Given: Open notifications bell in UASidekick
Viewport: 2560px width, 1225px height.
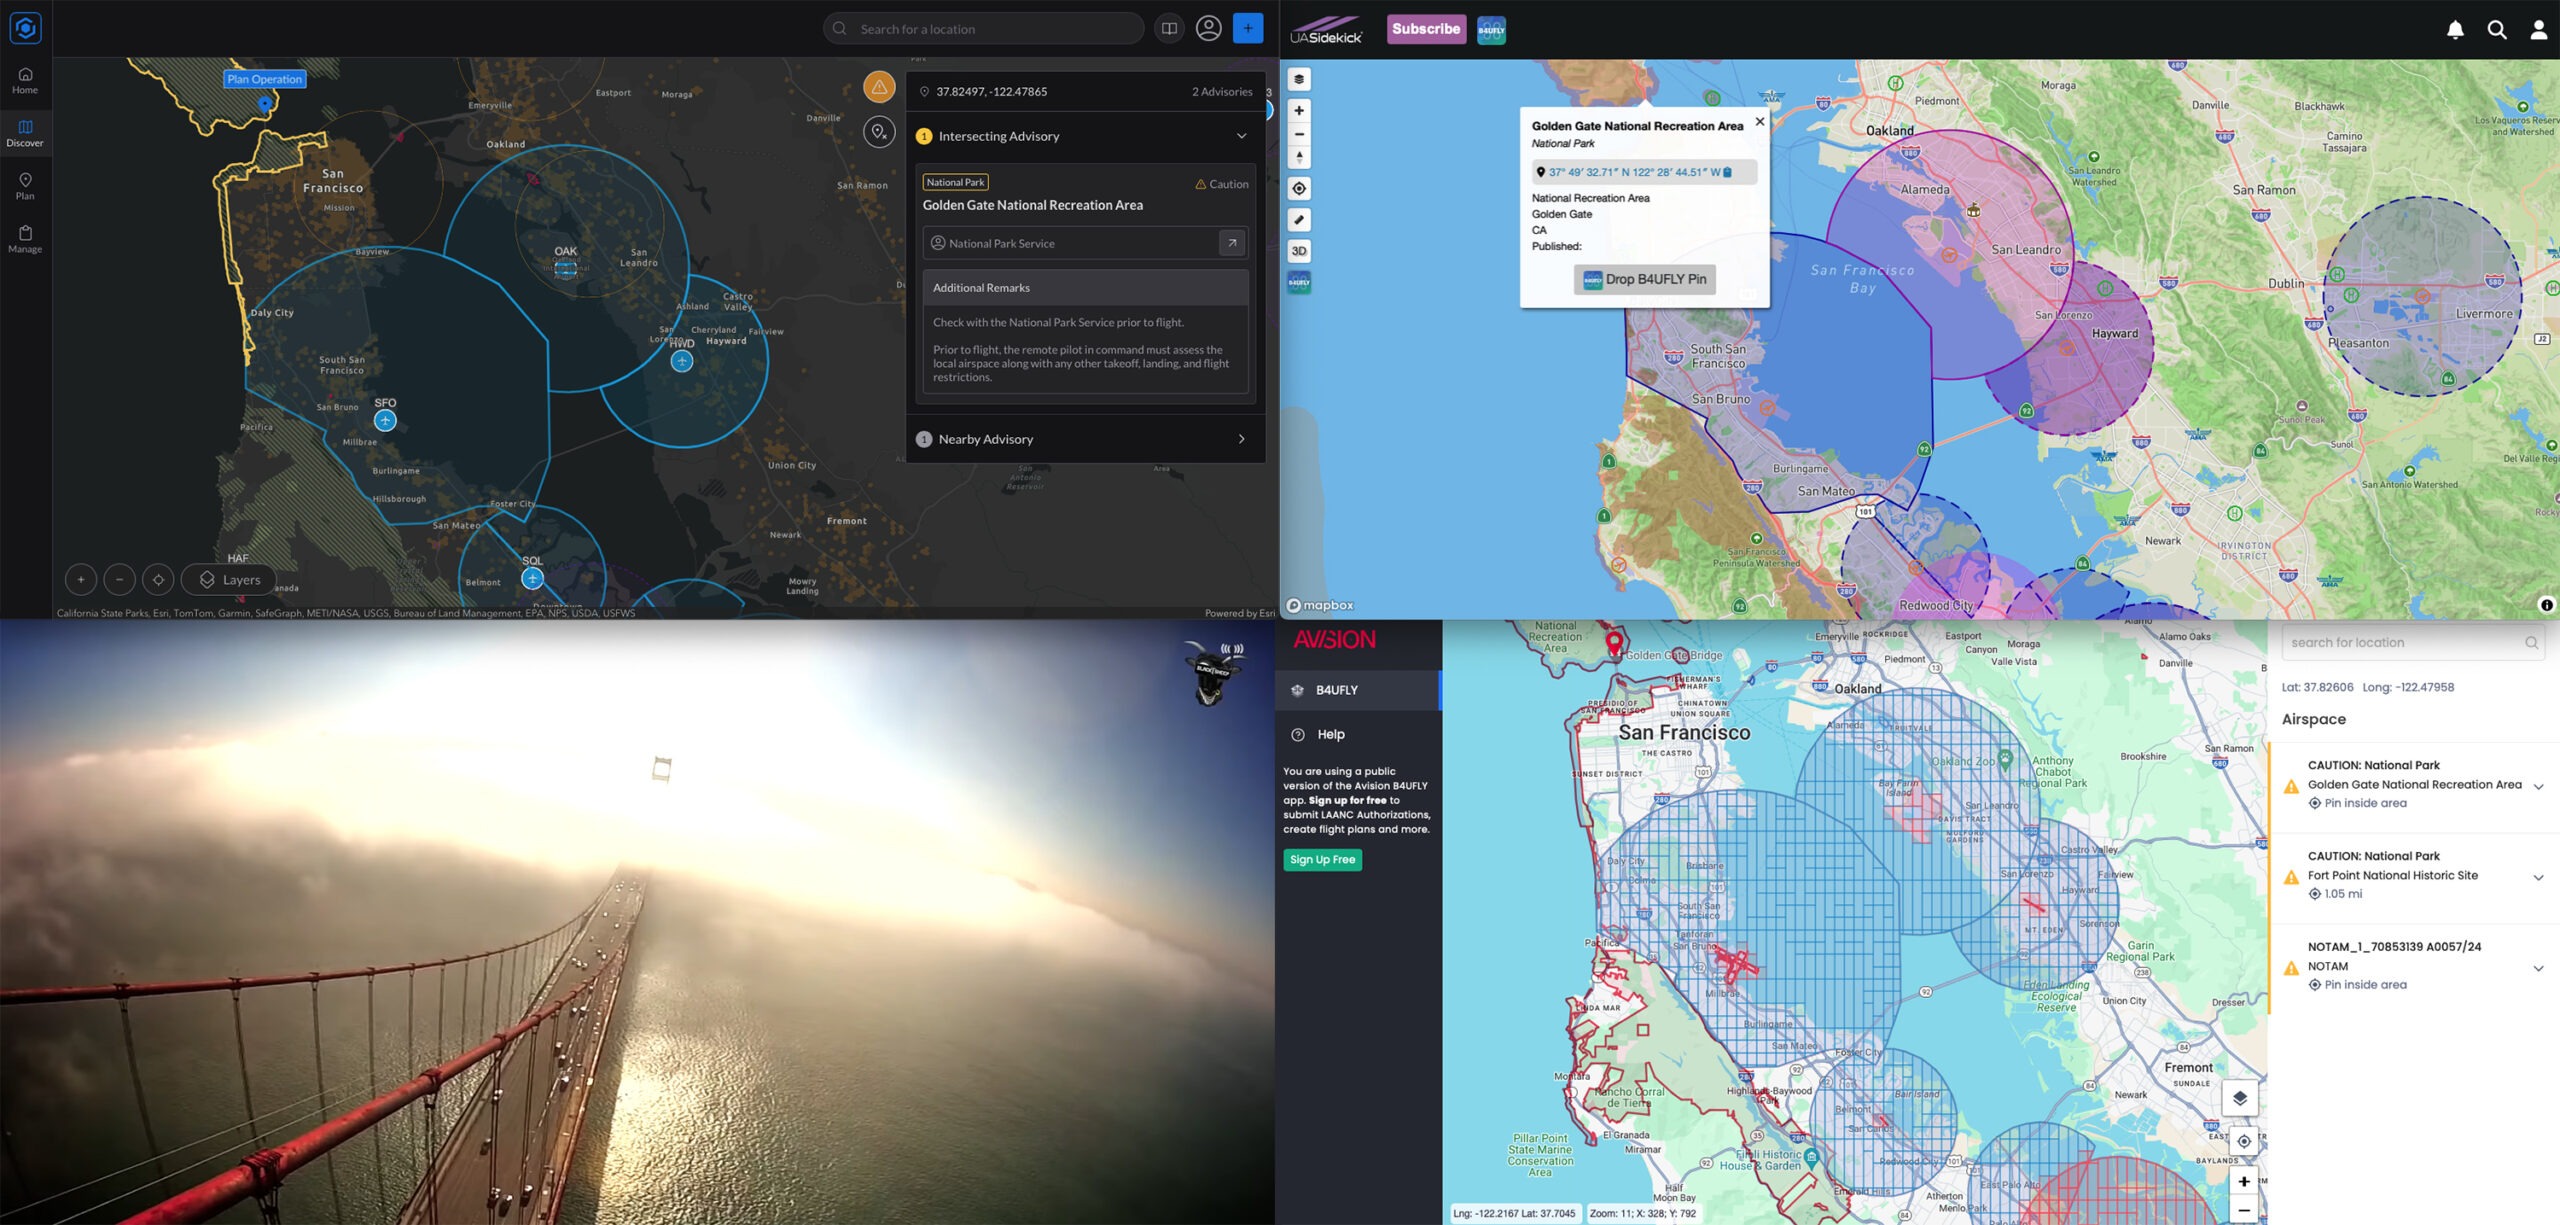Looking at the screenshot, I should click(2455, 30).
